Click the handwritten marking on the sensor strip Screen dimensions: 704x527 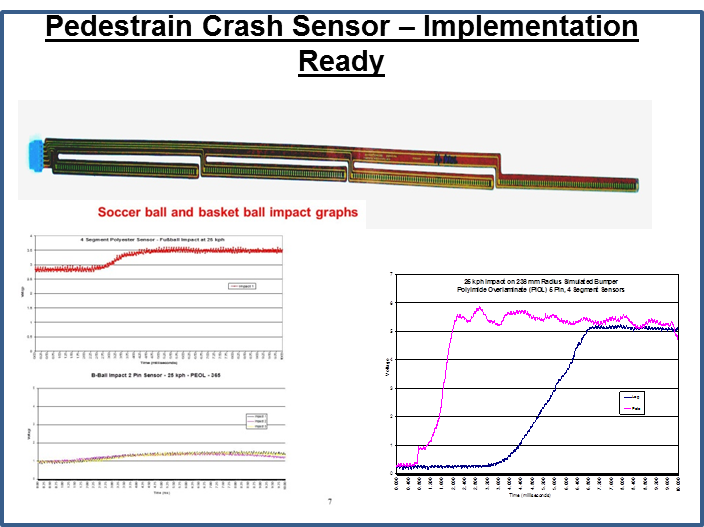(x=445, y=158)
